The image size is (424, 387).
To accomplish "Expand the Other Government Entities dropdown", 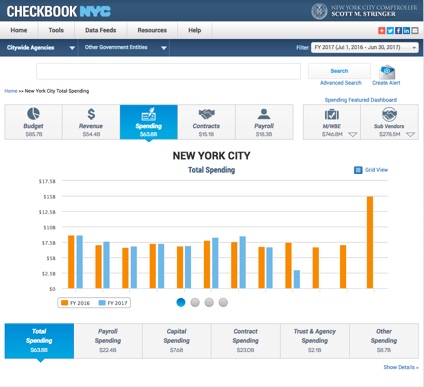I will [x=164, y=48].
